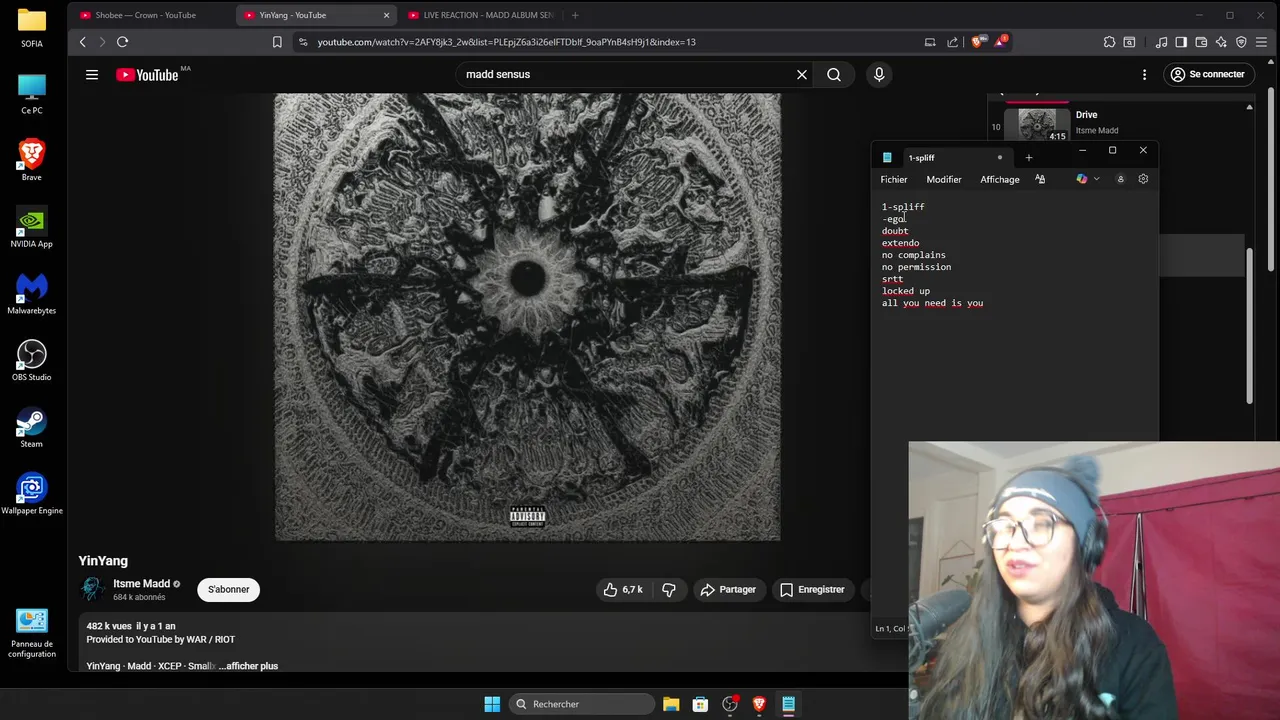
Task: Toggle the Brave sidebar panel
Action: (1181, 42)
